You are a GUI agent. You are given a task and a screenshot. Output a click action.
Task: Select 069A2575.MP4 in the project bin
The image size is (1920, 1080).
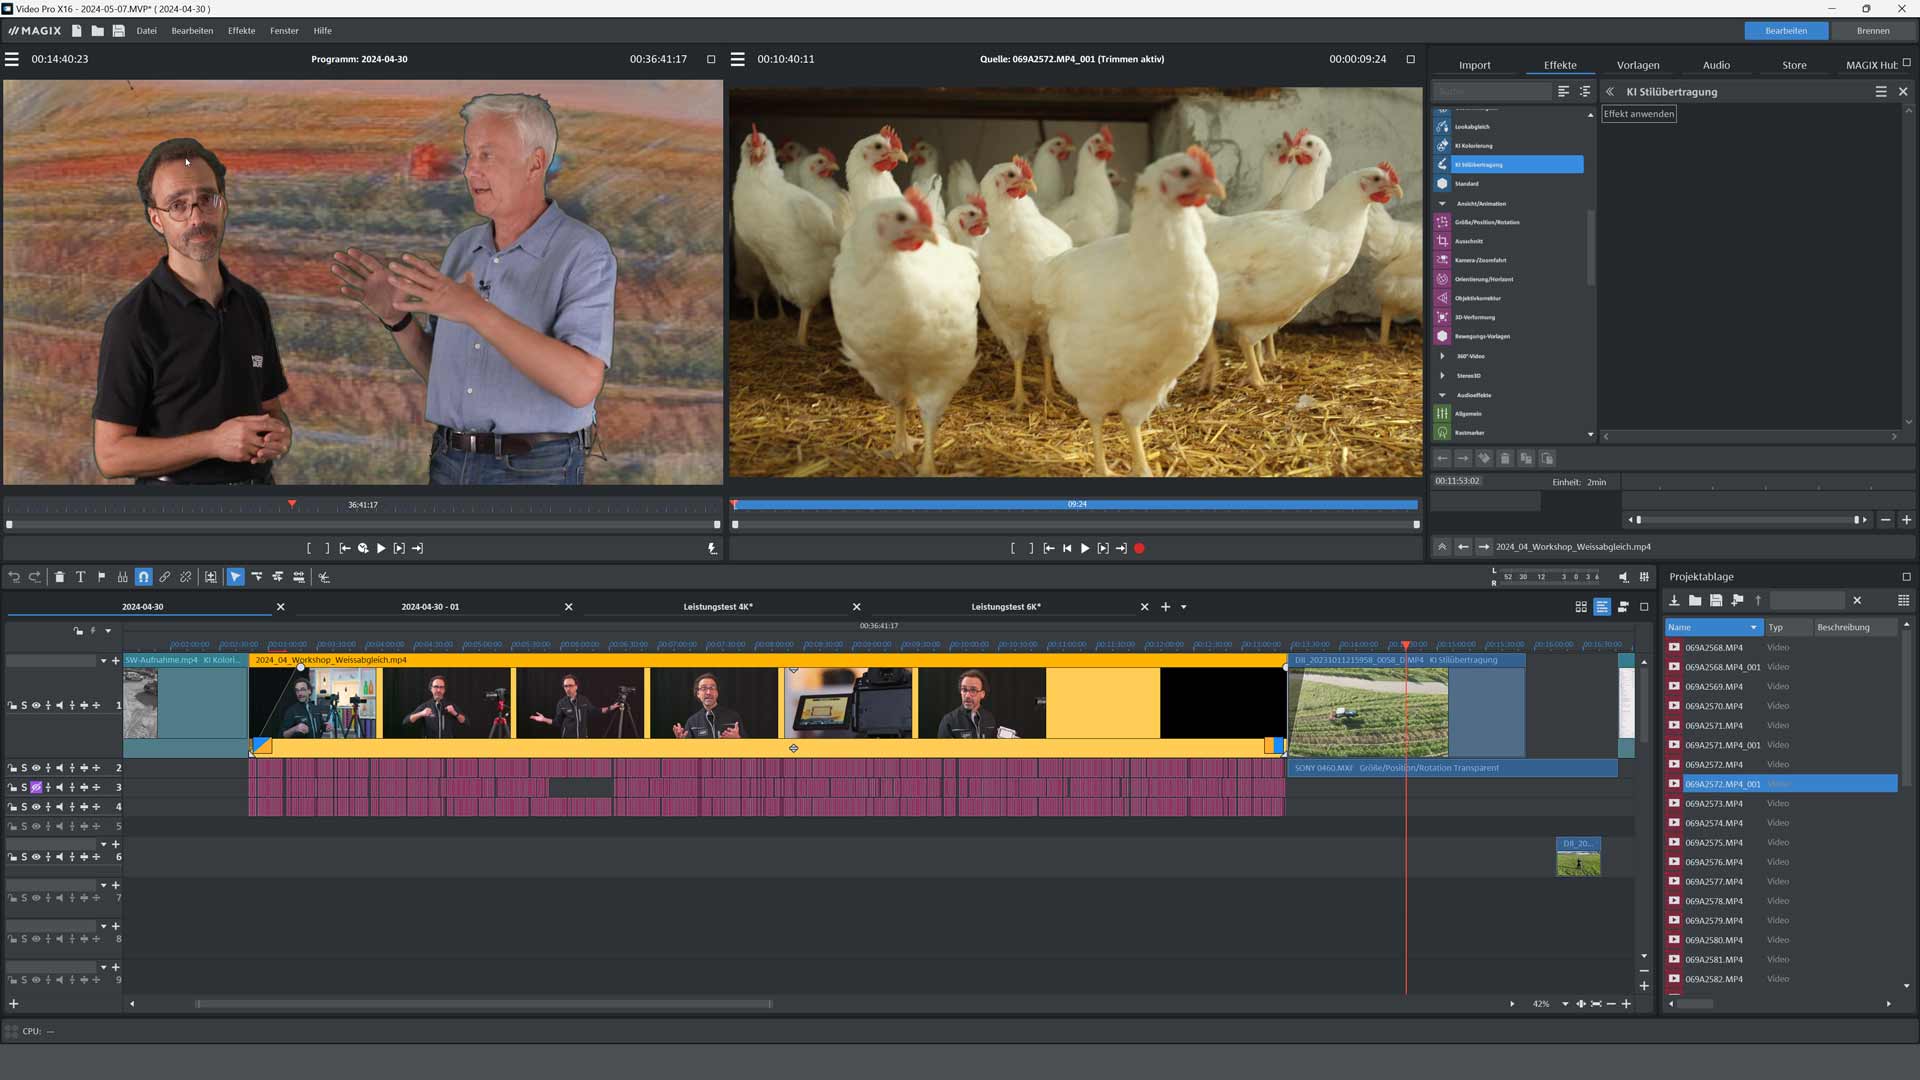[x=1713, y=842]
